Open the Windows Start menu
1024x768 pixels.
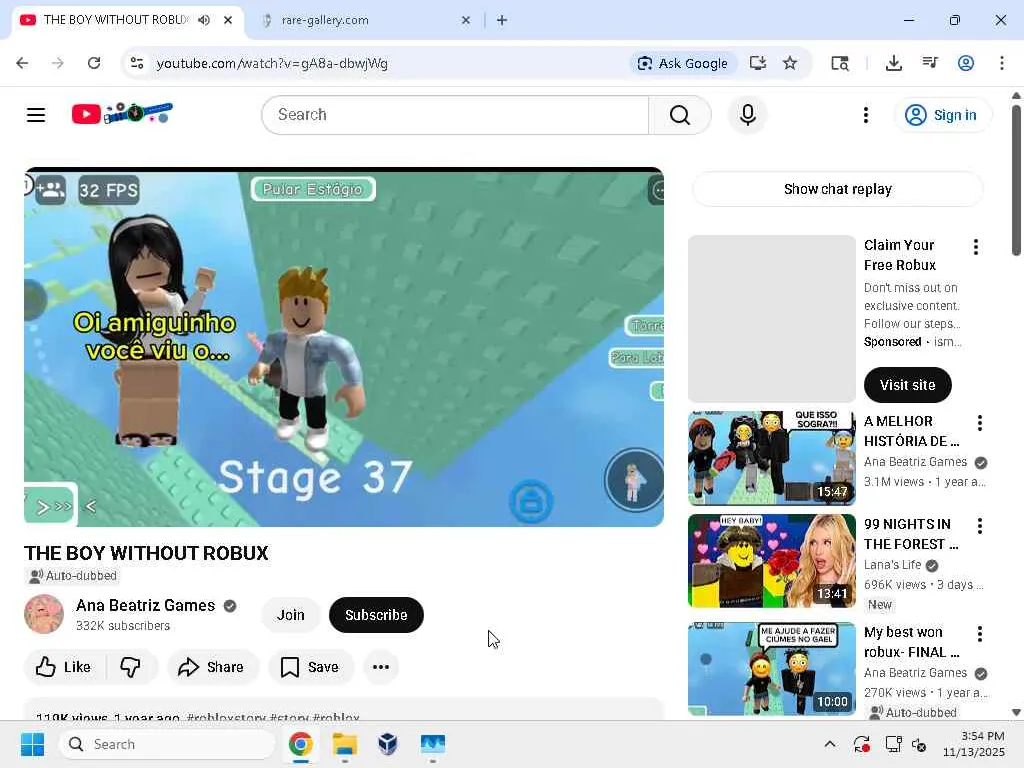(32, 744)
